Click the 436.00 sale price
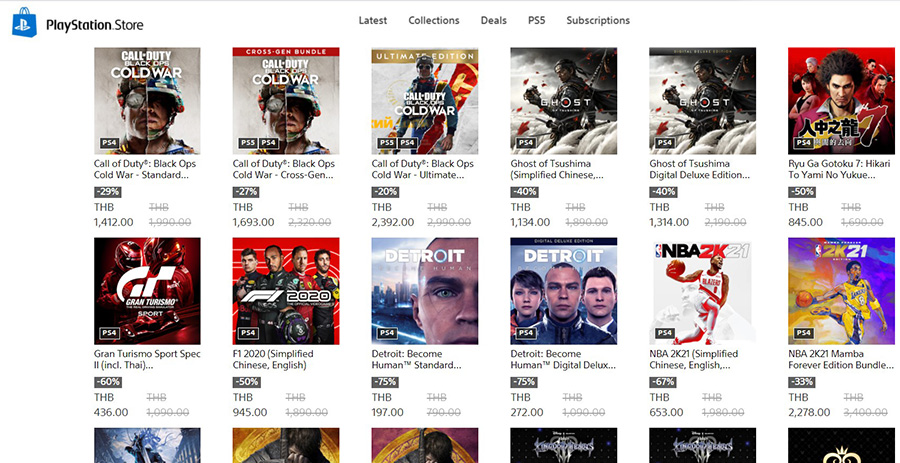Viewport: 900px width, 463px height. [x=111, y=412]
